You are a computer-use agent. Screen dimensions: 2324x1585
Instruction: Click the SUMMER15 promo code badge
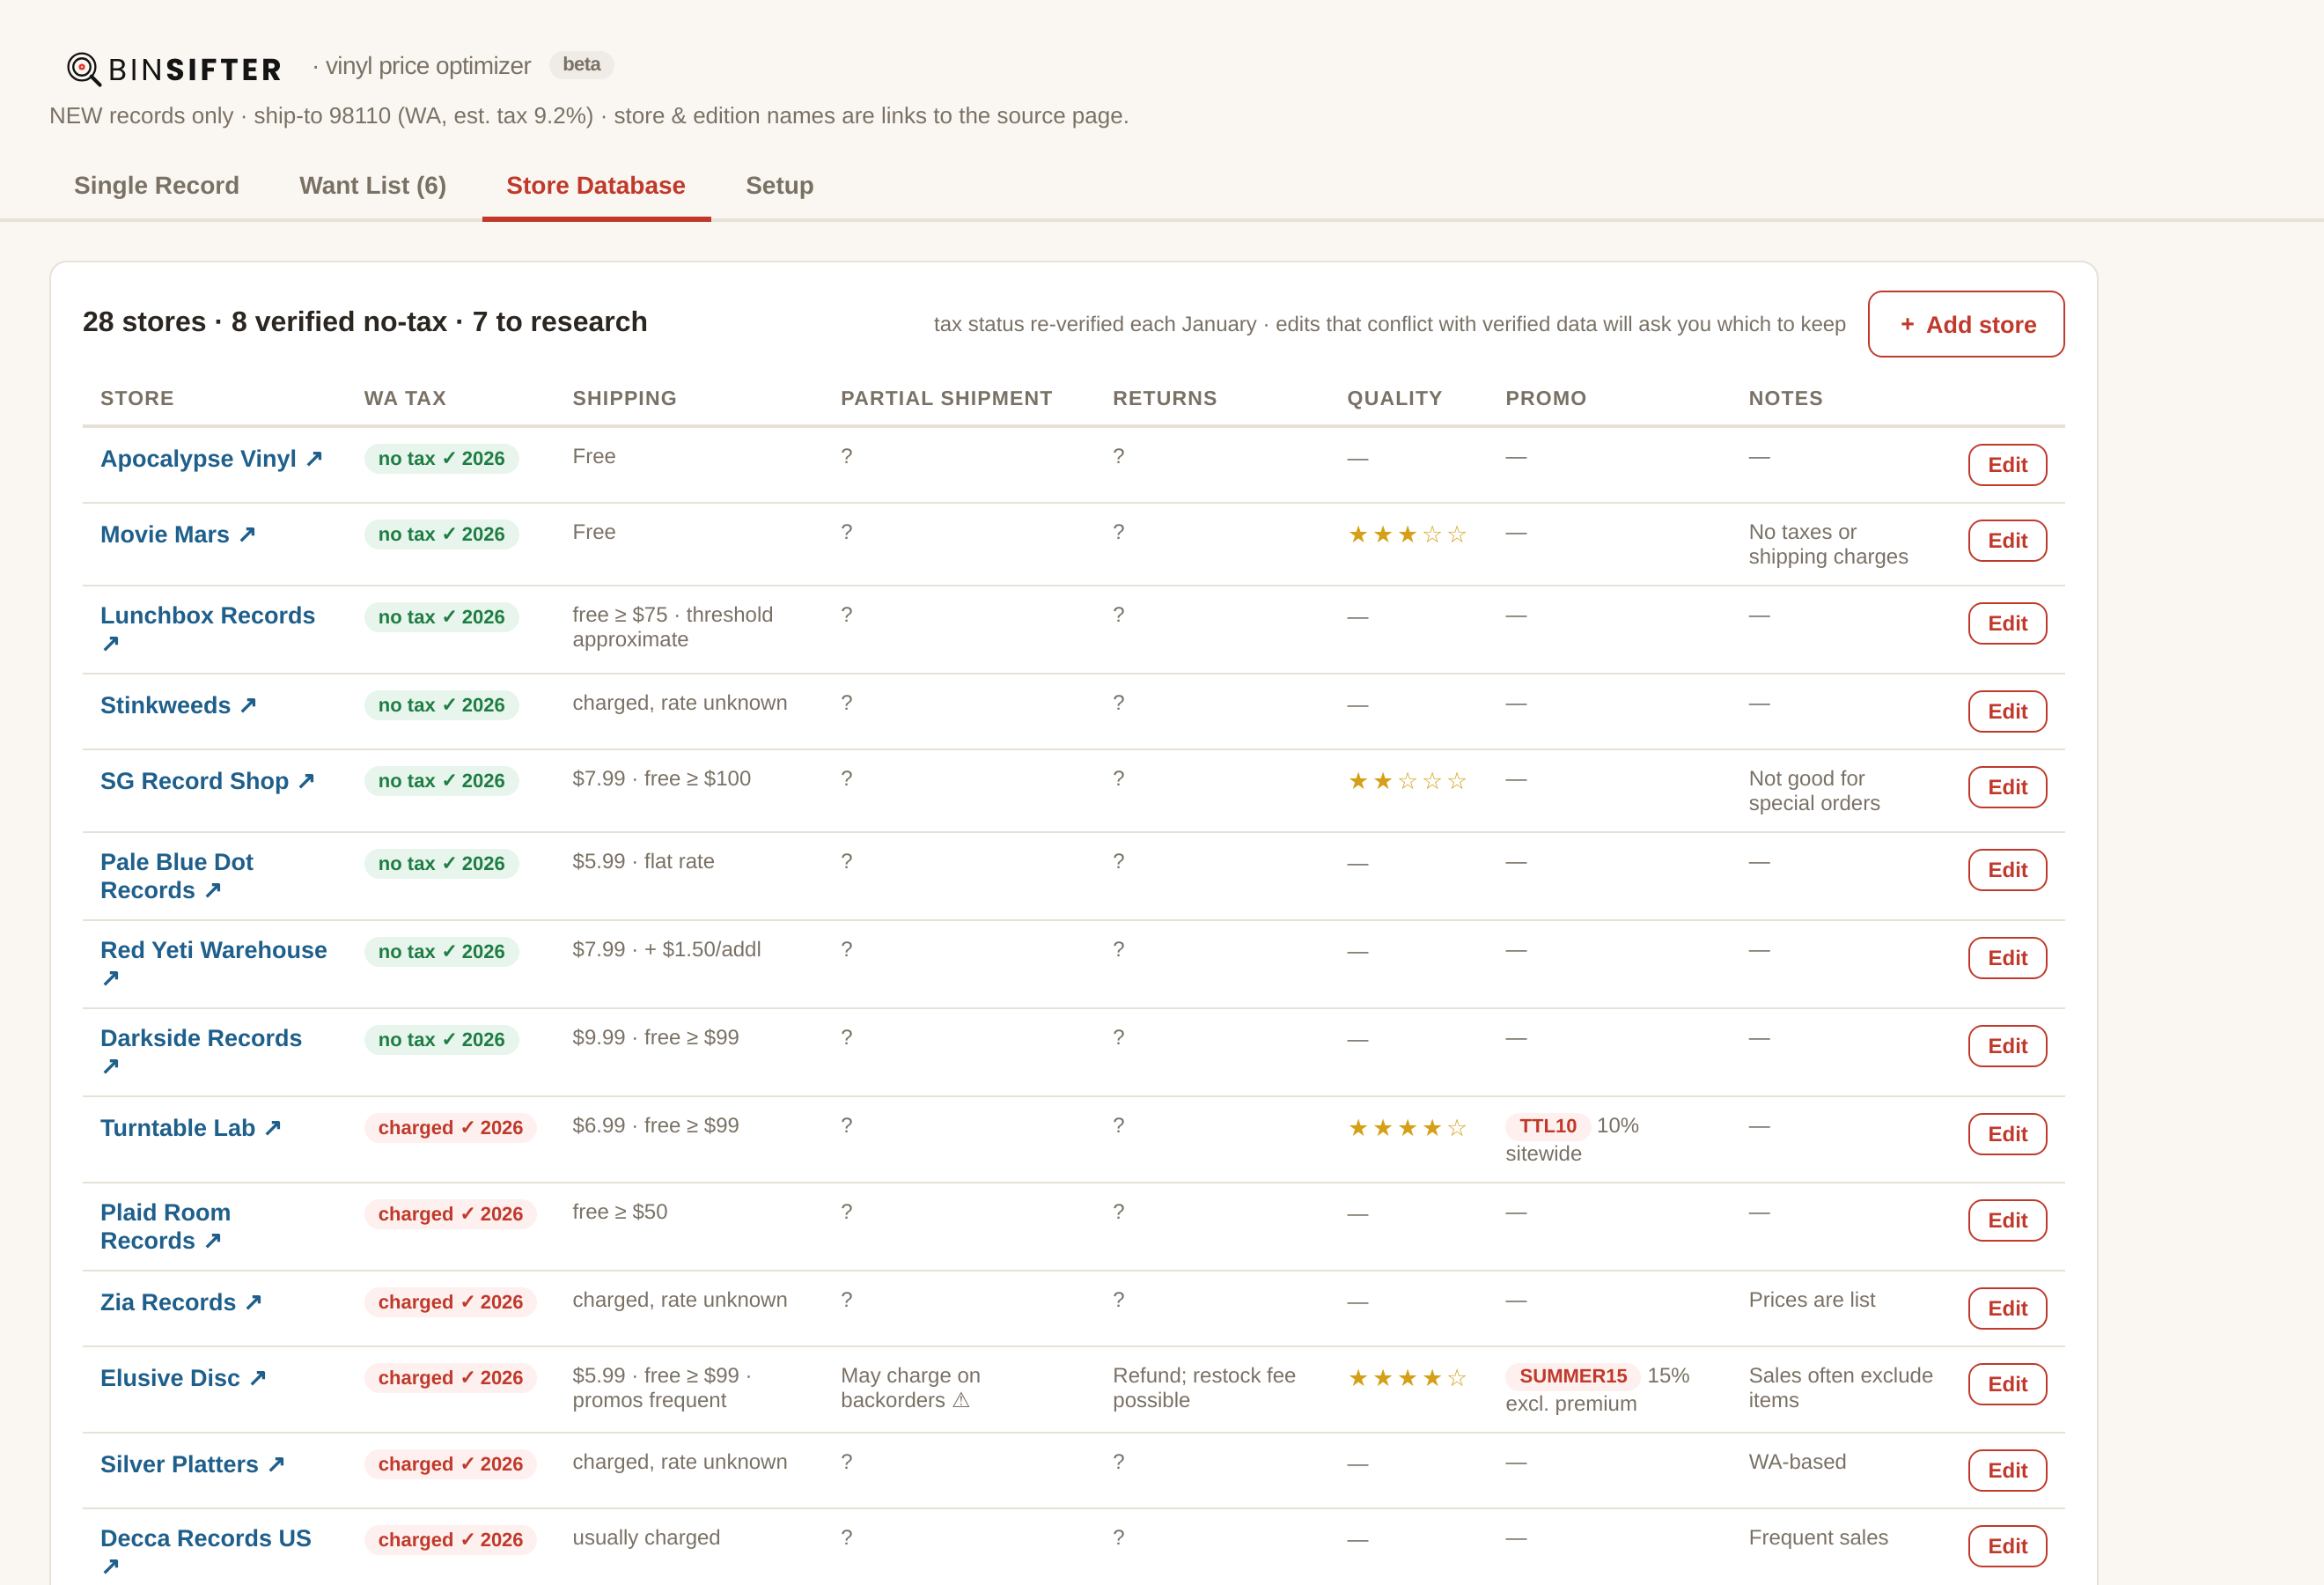point(1572,1376)
